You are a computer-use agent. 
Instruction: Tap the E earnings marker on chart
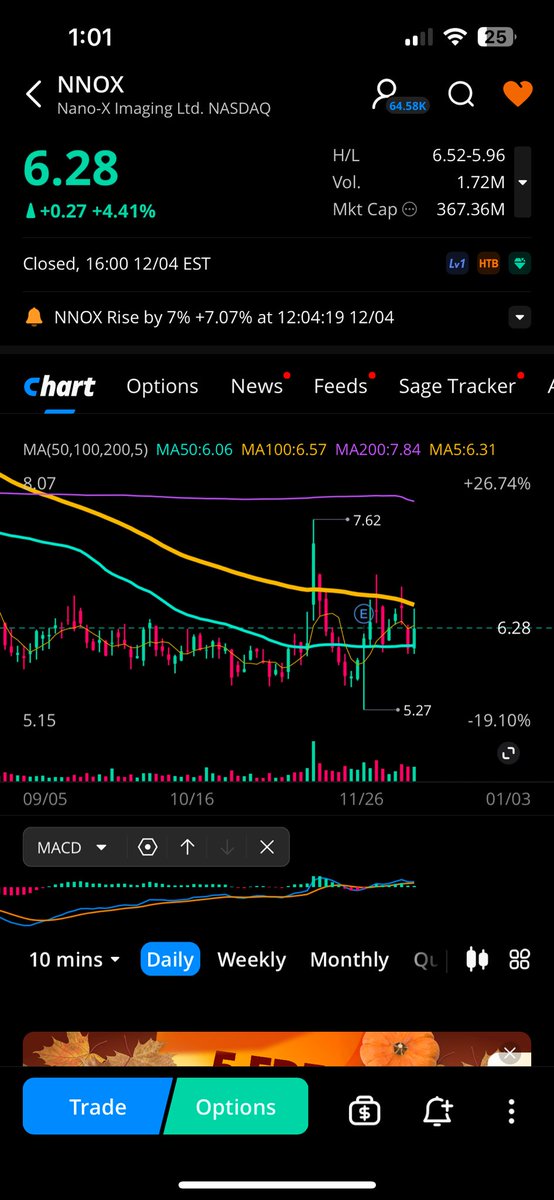point(362,613)
